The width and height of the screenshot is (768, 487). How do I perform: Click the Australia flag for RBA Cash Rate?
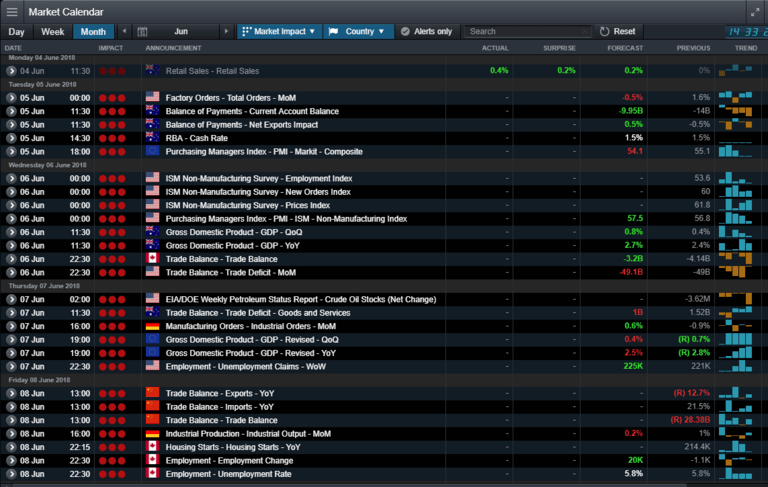tap(152, 137)
